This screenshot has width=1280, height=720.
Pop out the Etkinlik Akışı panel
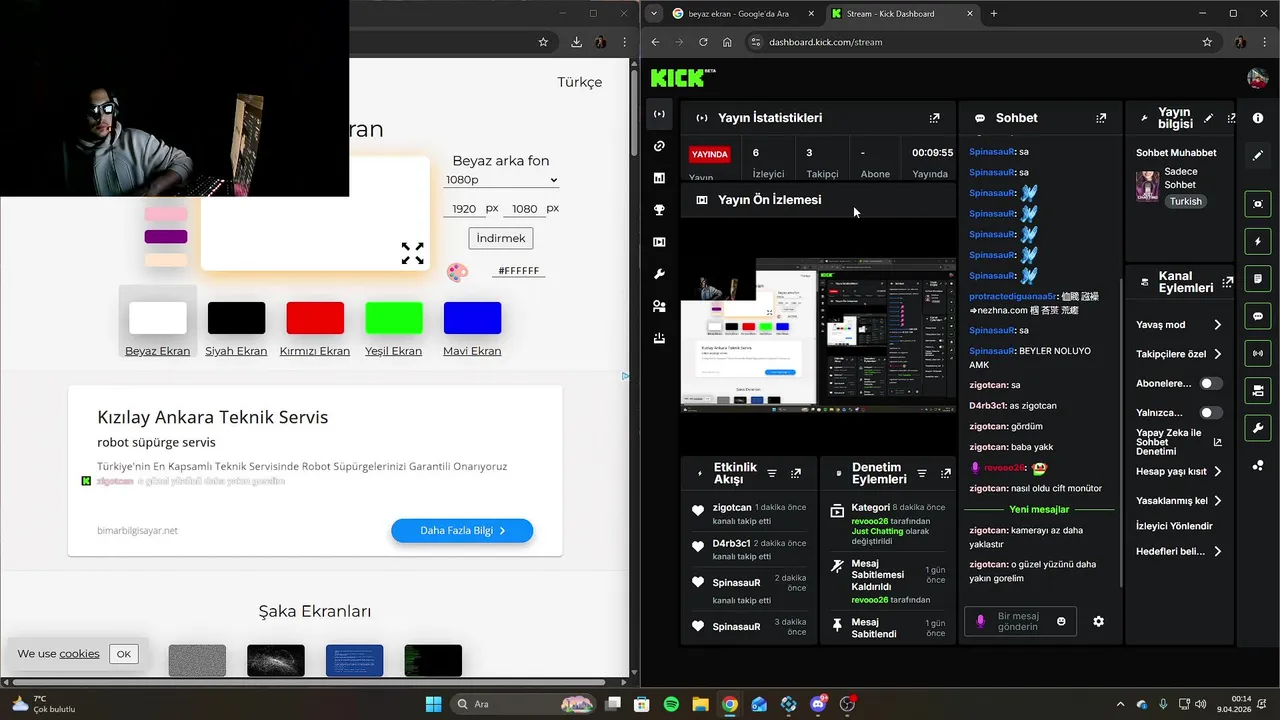point(796,473)
